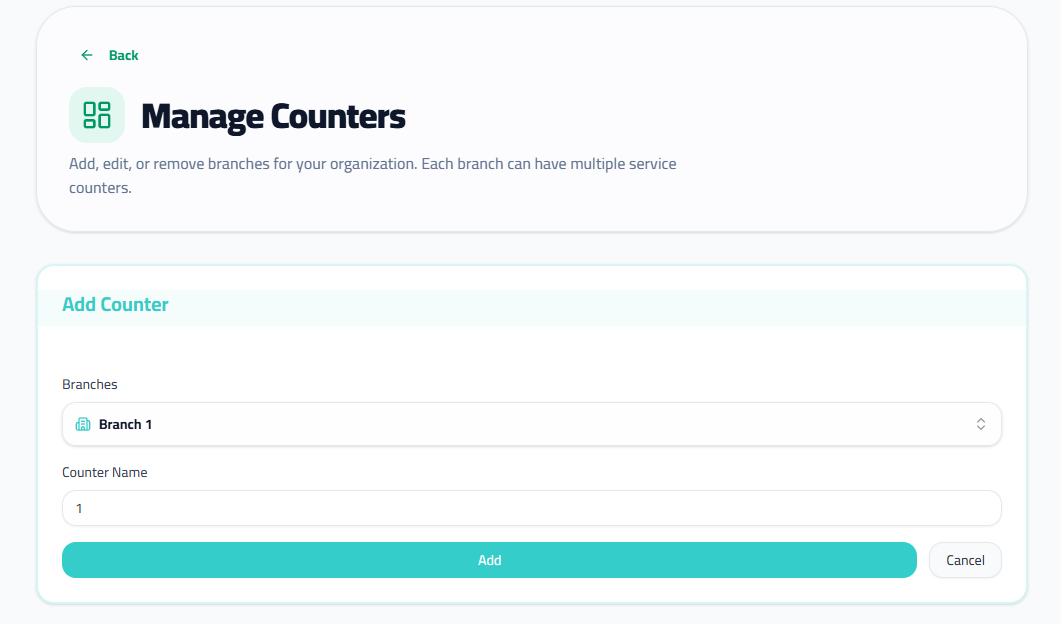Click the branch building icon inside the selector

(83, 424)
